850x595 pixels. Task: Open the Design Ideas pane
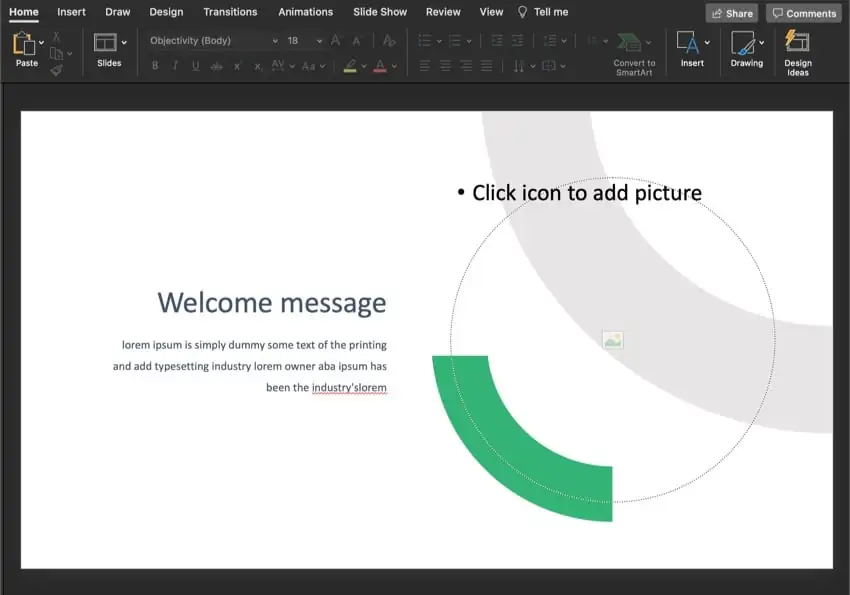[797, 50]
